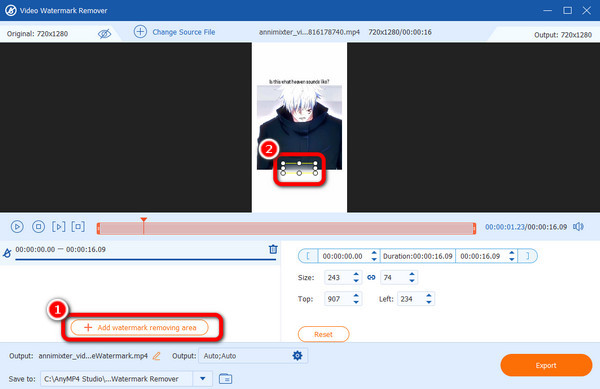600x389 pixels.
Task: Decrease the start time with down arrow
Action: [x=374, y=259]
